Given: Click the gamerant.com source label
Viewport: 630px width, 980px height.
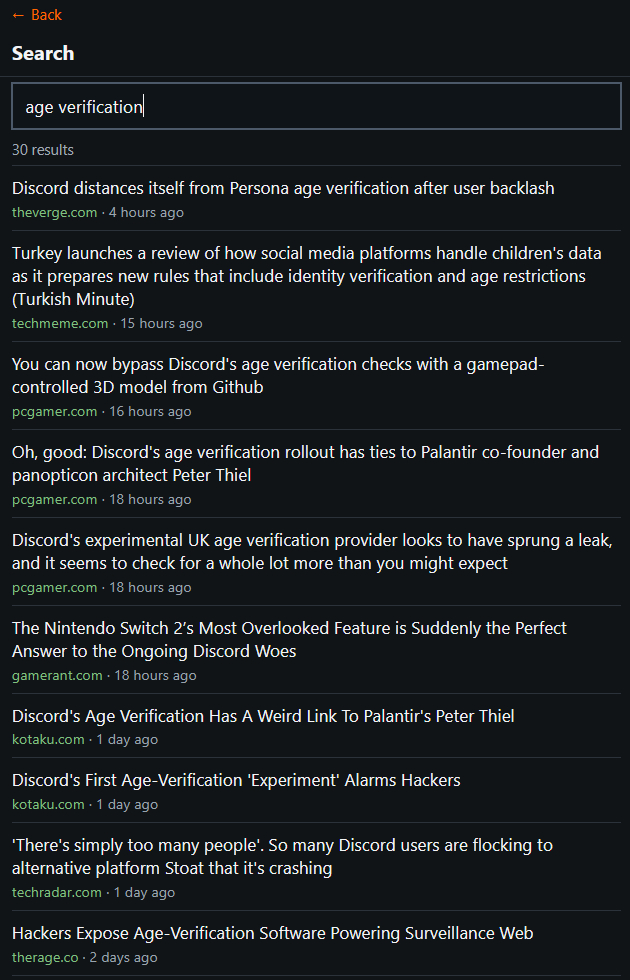Looking at the screenshot, I should pyautogui.click(x=57, y=675).
